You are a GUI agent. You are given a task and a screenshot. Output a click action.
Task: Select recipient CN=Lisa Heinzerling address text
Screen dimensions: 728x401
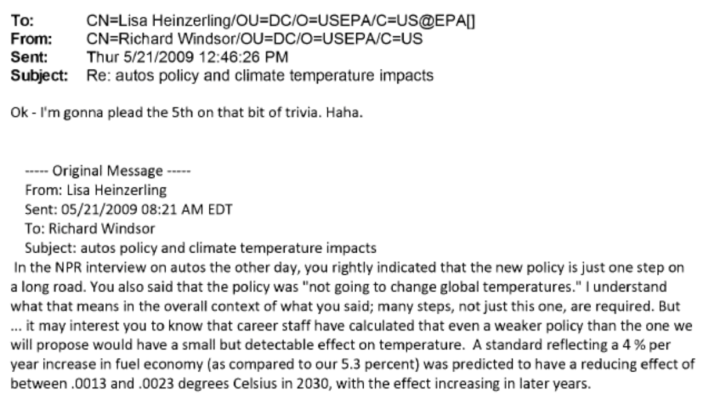(281, 20)
